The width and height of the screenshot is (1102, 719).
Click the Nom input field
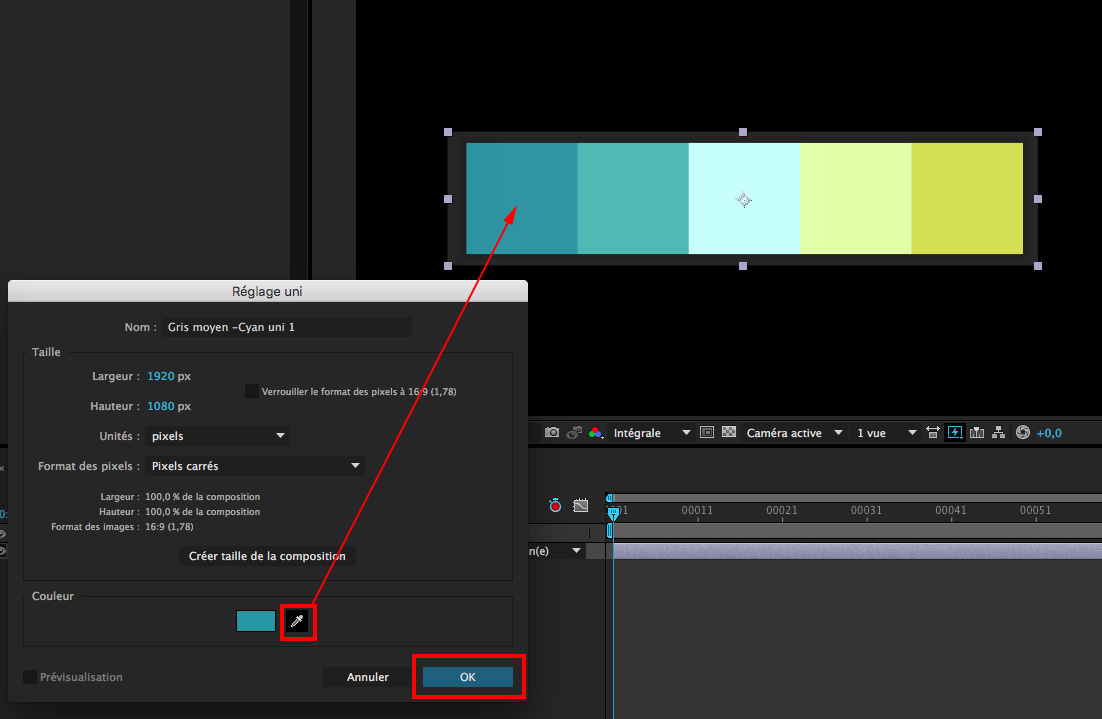point(287,327)
